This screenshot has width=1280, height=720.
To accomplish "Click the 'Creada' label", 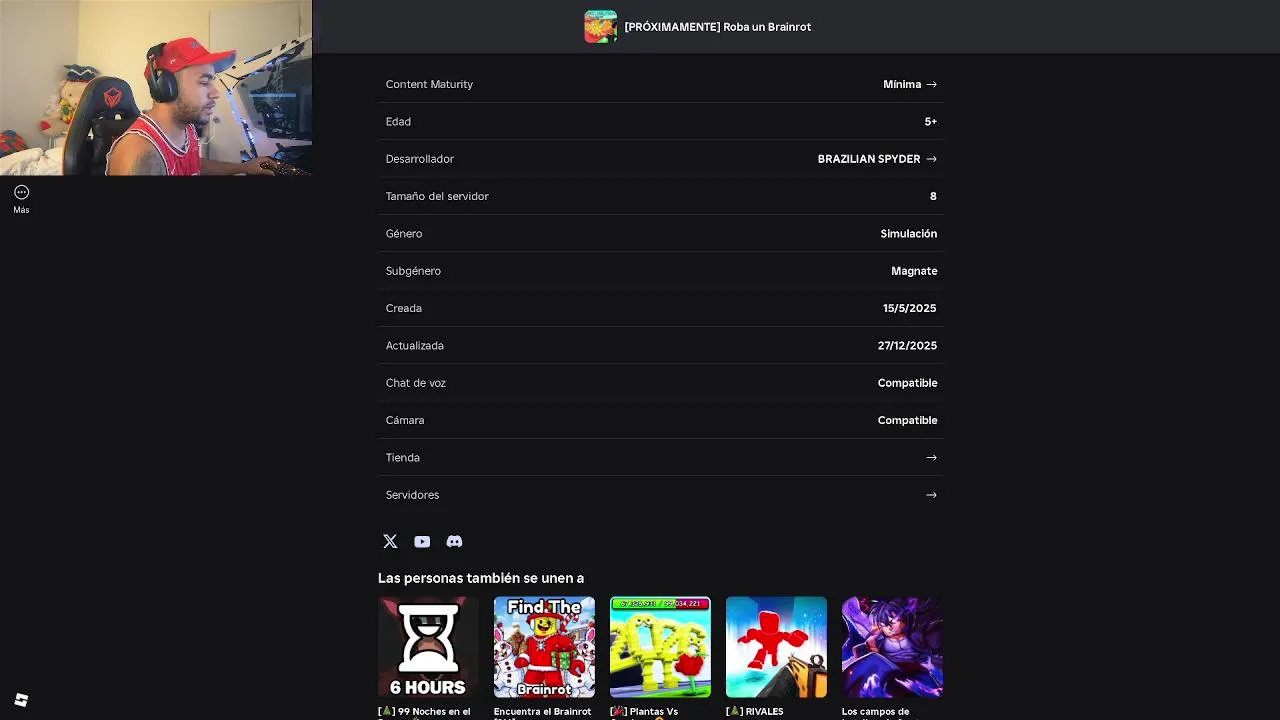I will pyautogui.click(x=404, y=308).
